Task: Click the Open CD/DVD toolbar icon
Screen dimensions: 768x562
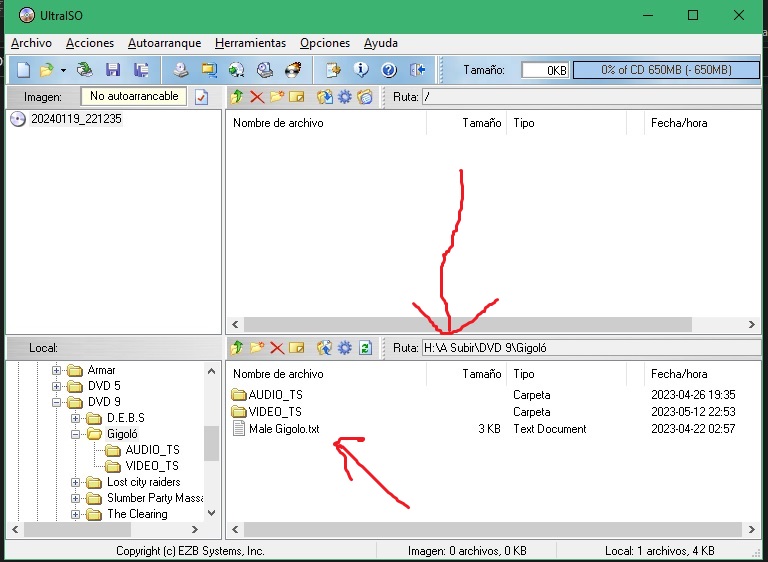Action: 85,70
